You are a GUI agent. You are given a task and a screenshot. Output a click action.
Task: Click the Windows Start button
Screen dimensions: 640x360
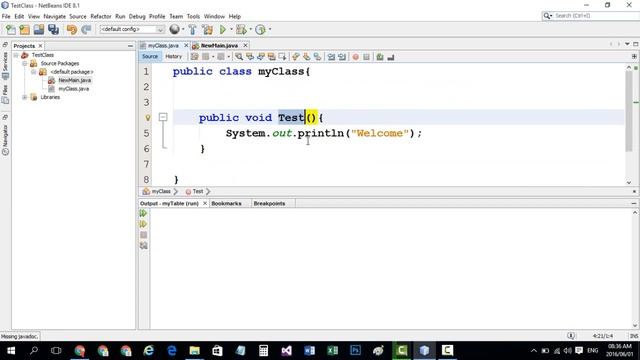click(x=11, y=350)
